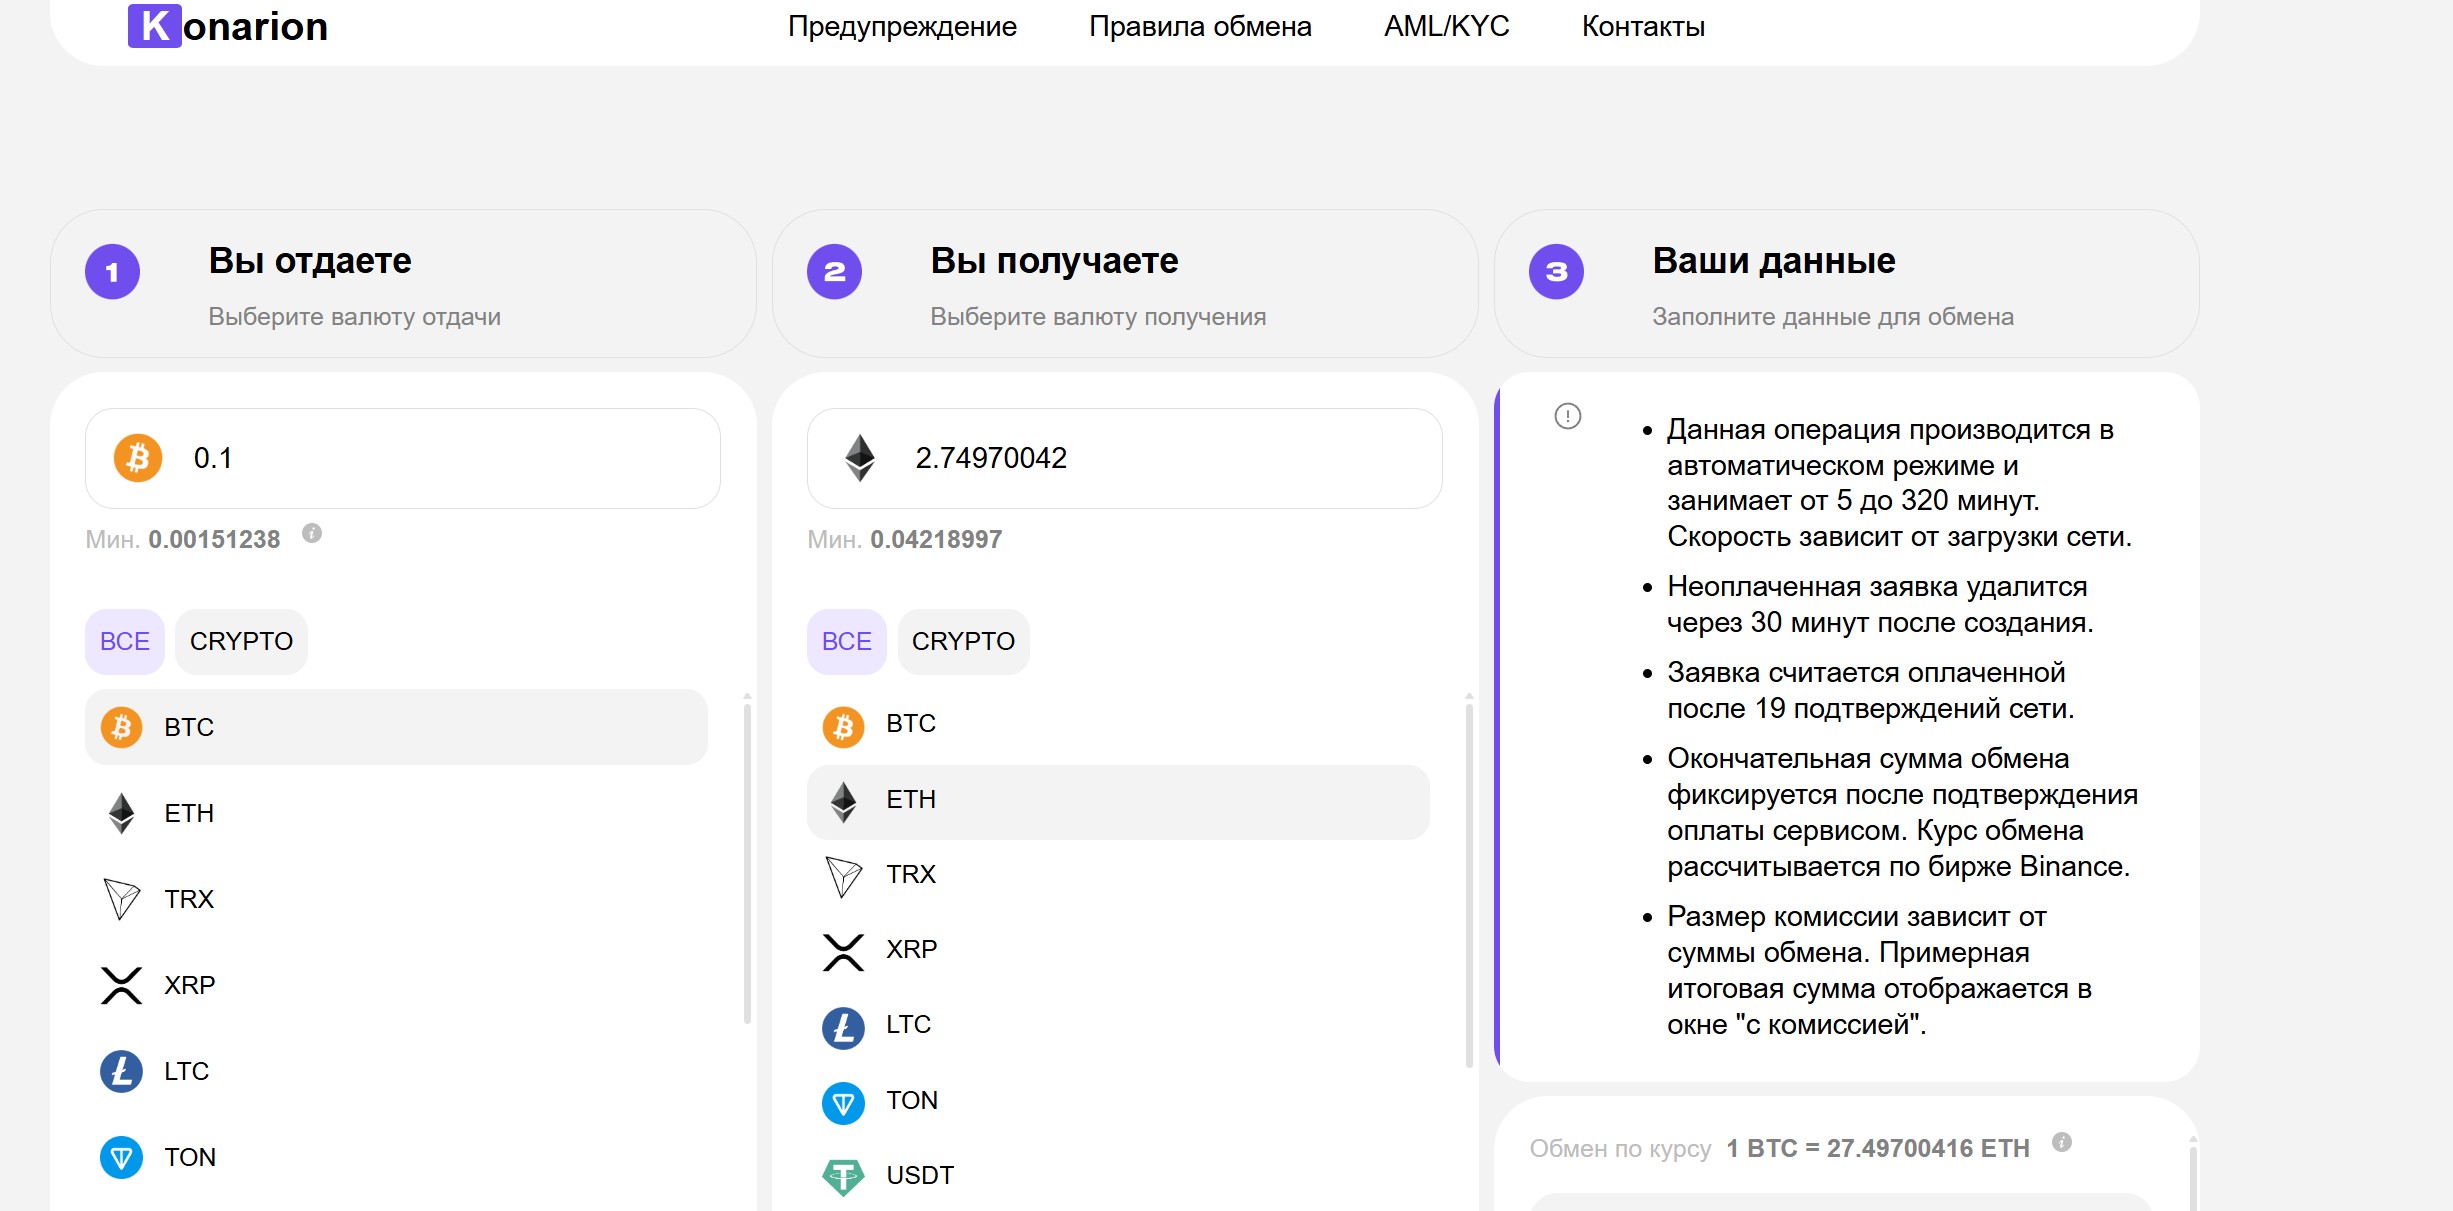
Task: Click the Konarion logo
Action: (x=228, y=26)
